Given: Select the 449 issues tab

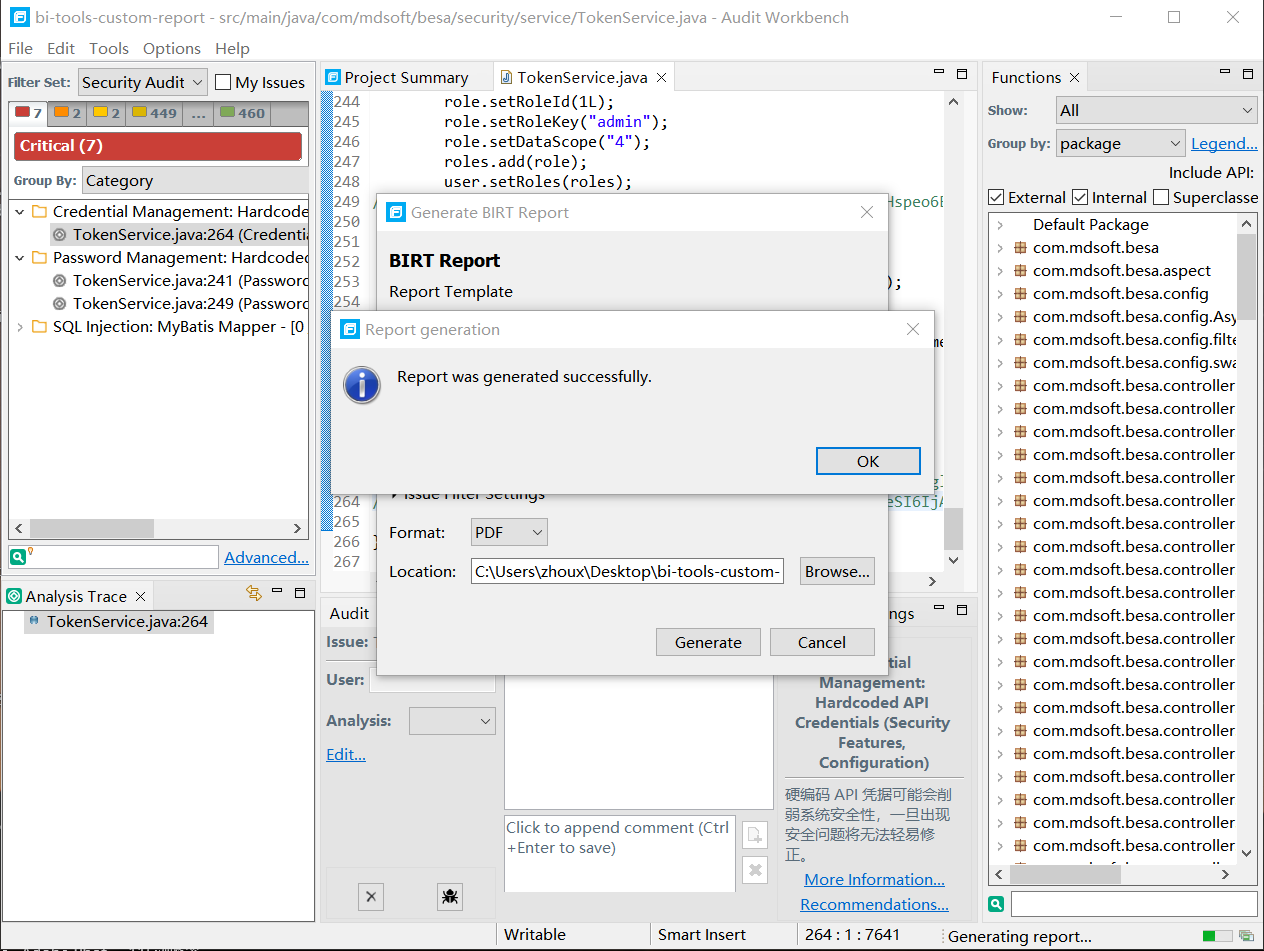Looking at the screenshot, I should tap(154, 113).
